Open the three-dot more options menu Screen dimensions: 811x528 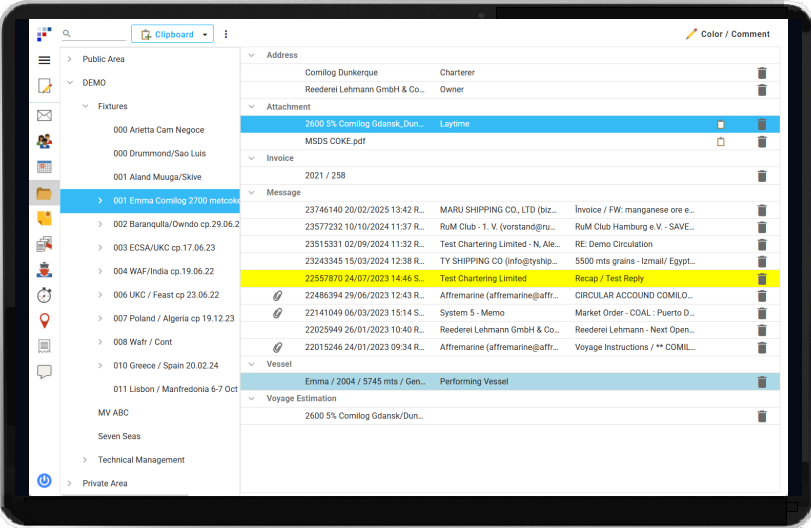point(226,34)
